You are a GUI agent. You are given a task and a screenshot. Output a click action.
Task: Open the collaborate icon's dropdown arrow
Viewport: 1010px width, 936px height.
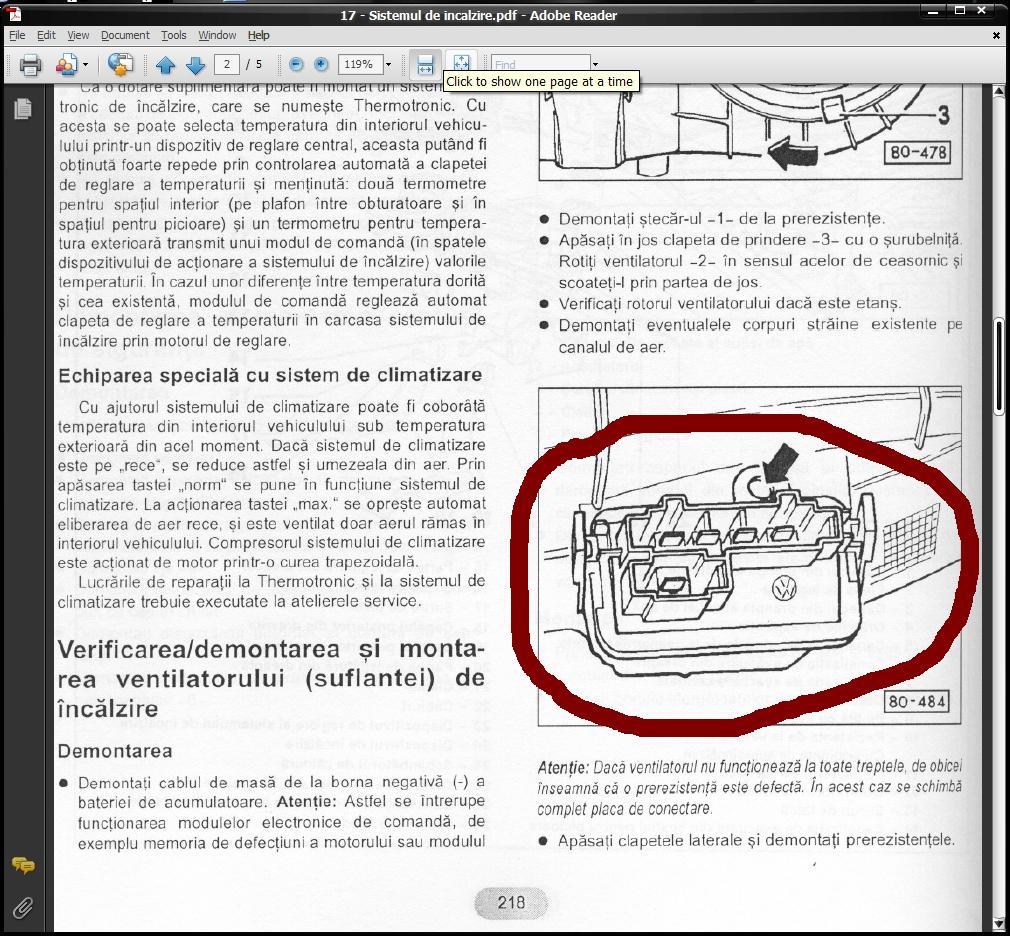click(x=85, y=64)
